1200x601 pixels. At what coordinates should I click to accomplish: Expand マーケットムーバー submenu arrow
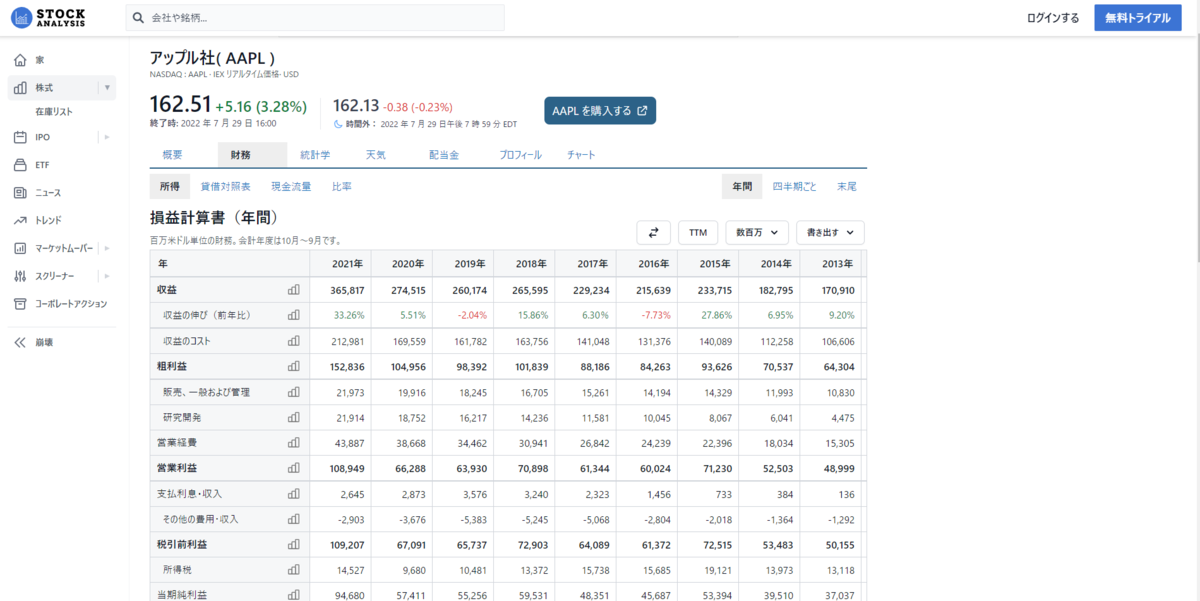107,248
